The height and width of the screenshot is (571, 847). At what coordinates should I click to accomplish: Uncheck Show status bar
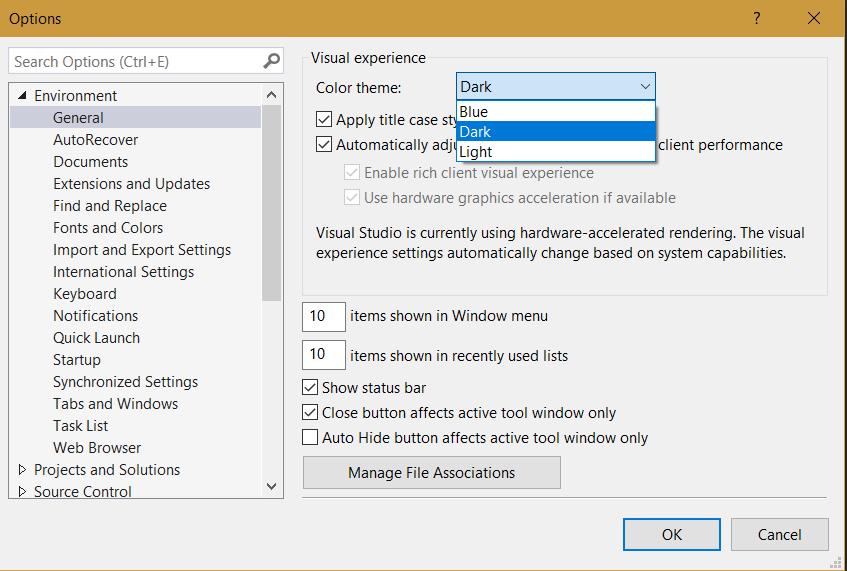310,387
